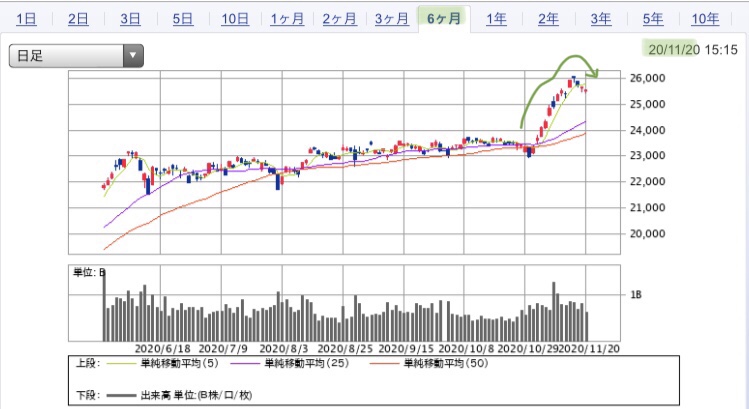This screenshot has width=749, height=409.
Task: Open the 10年 chart range
Action: (x=706, y=19)
